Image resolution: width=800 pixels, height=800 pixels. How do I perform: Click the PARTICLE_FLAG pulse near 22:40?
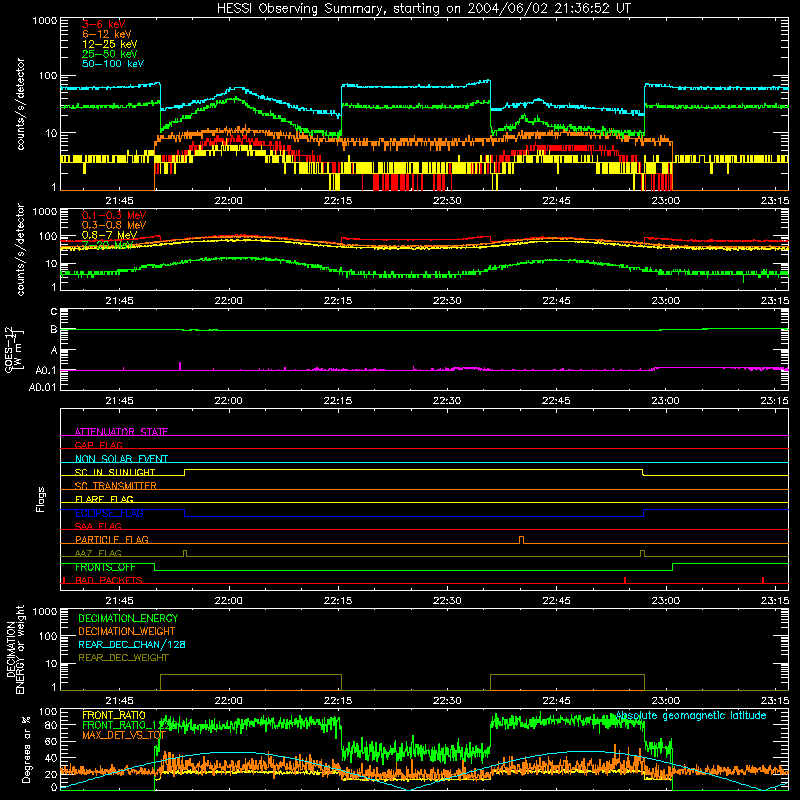[x=521, y=540]
